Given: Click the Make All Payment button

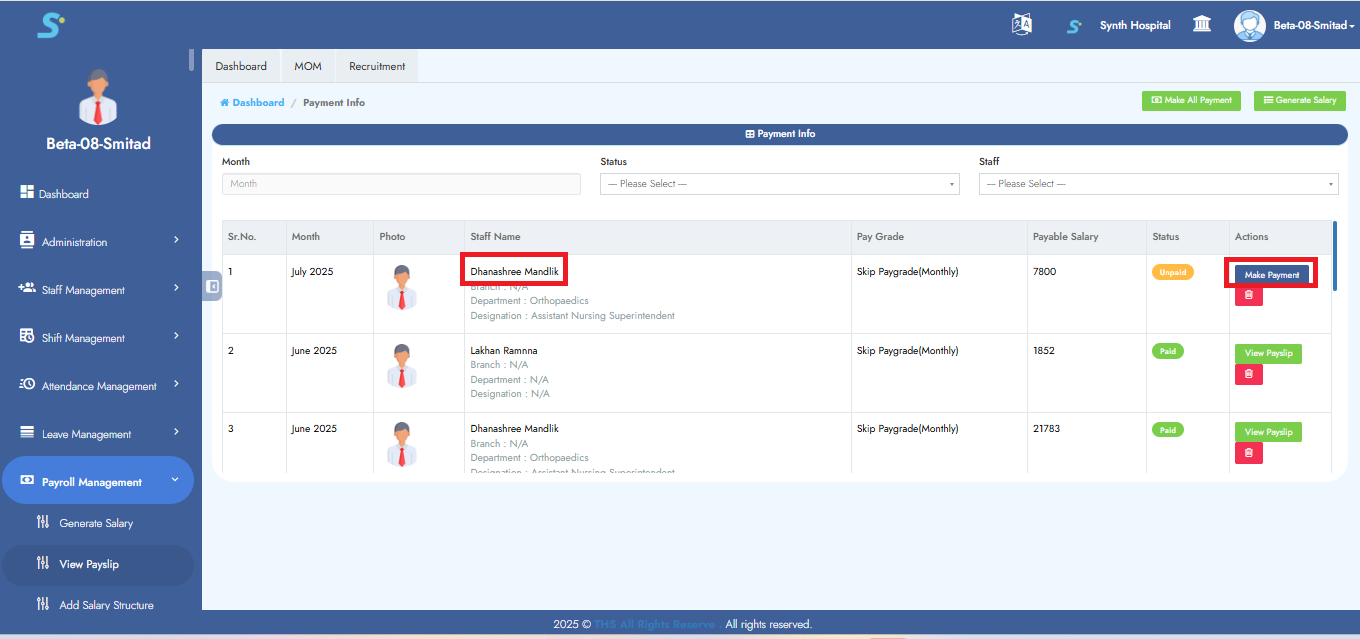Looking at the screenshot, I should pyautogui.click(x=1191, y=100).
